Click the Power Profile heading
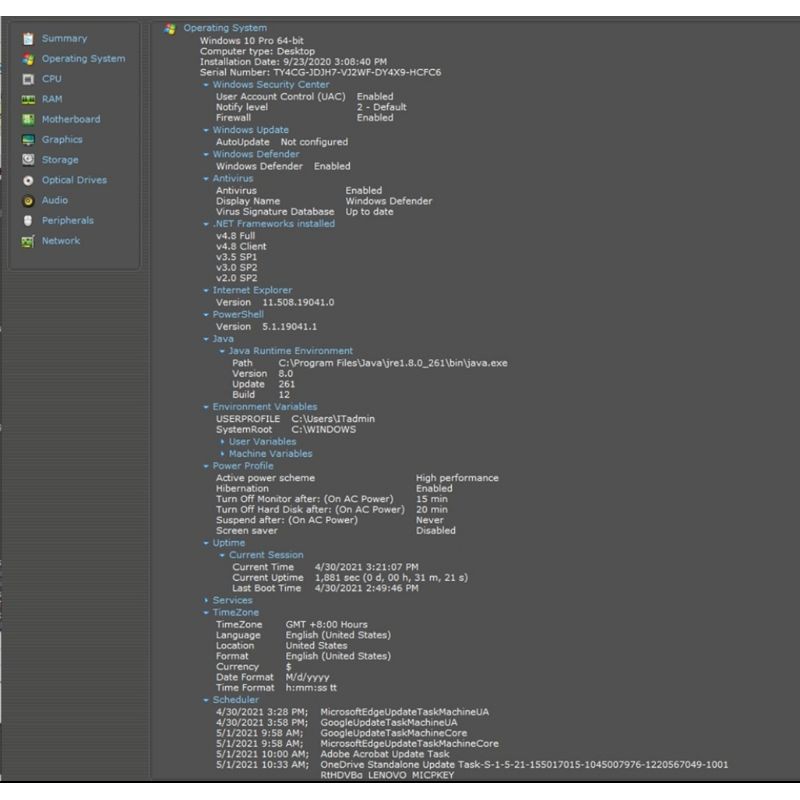The height and width of the screenshot is (800, 800). click(242, 466)
